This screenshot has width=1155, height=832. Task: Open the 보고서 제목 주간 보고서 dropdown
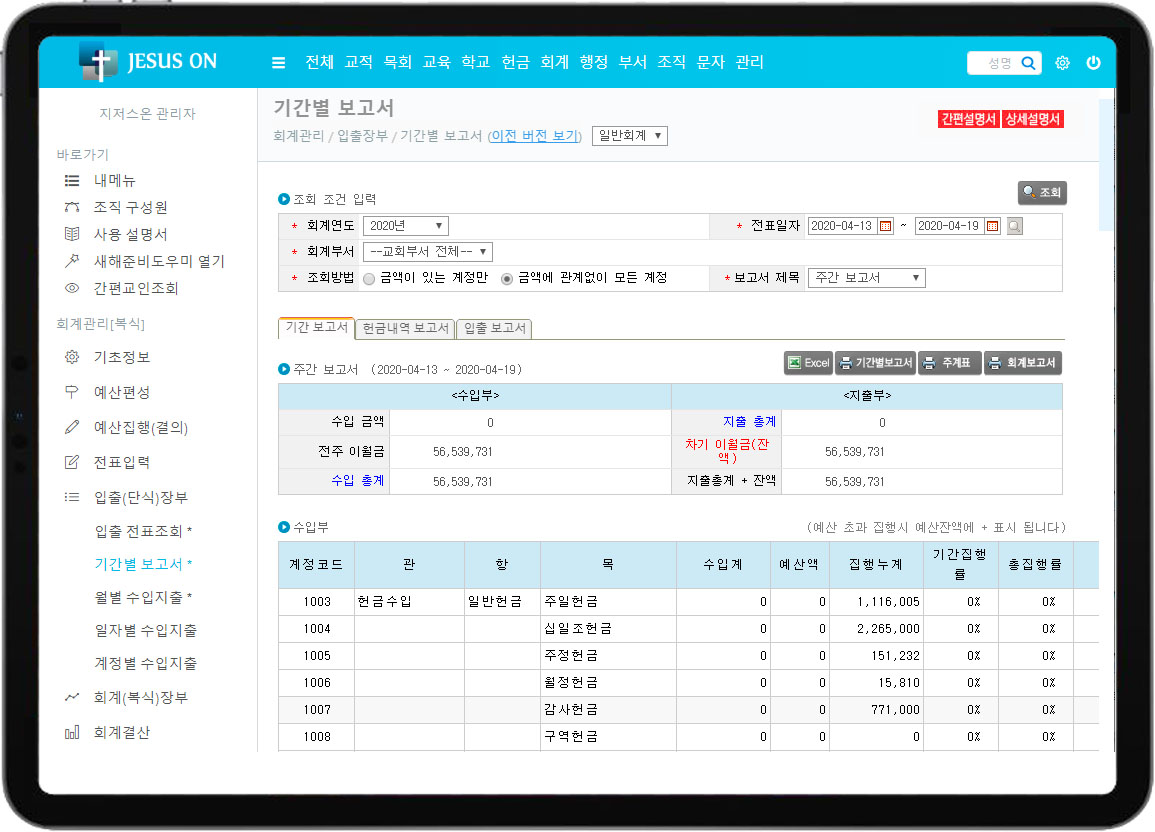tap(866, 278)
